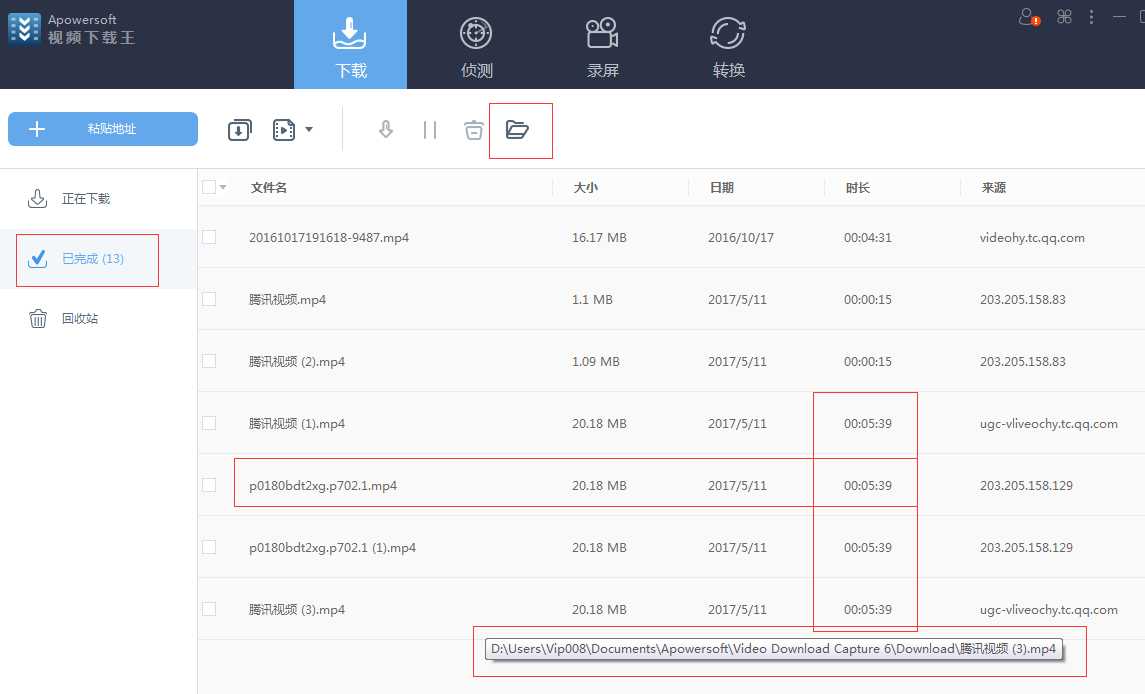Viewport: 1145px width, 694px height.
Task: Click the 1.1 MB size cell
Action: (x=592, y=300)
